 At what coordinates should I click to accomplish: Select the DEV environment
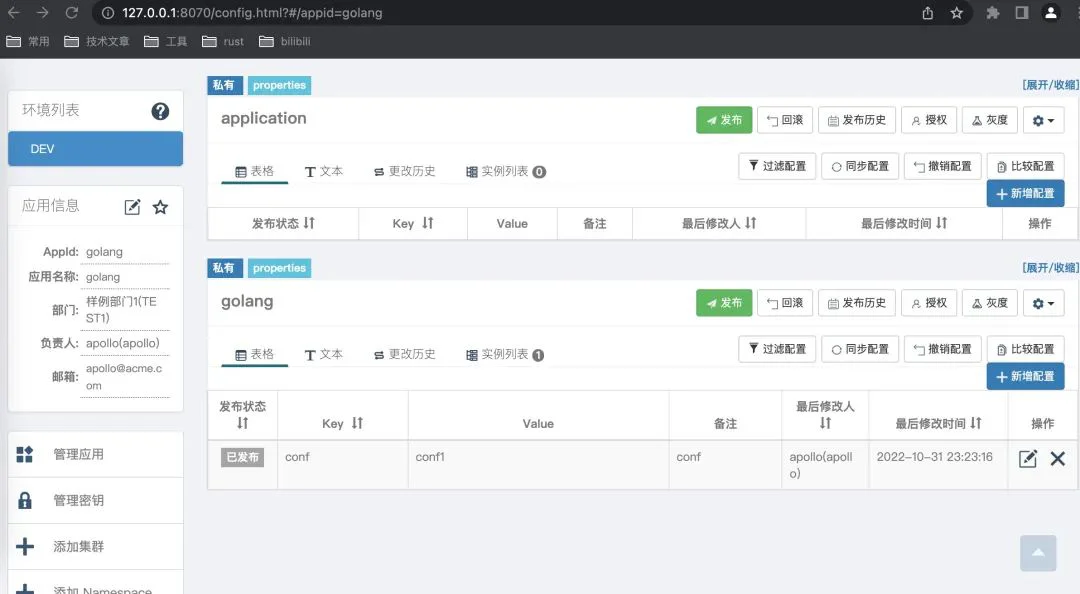(95, 149)
